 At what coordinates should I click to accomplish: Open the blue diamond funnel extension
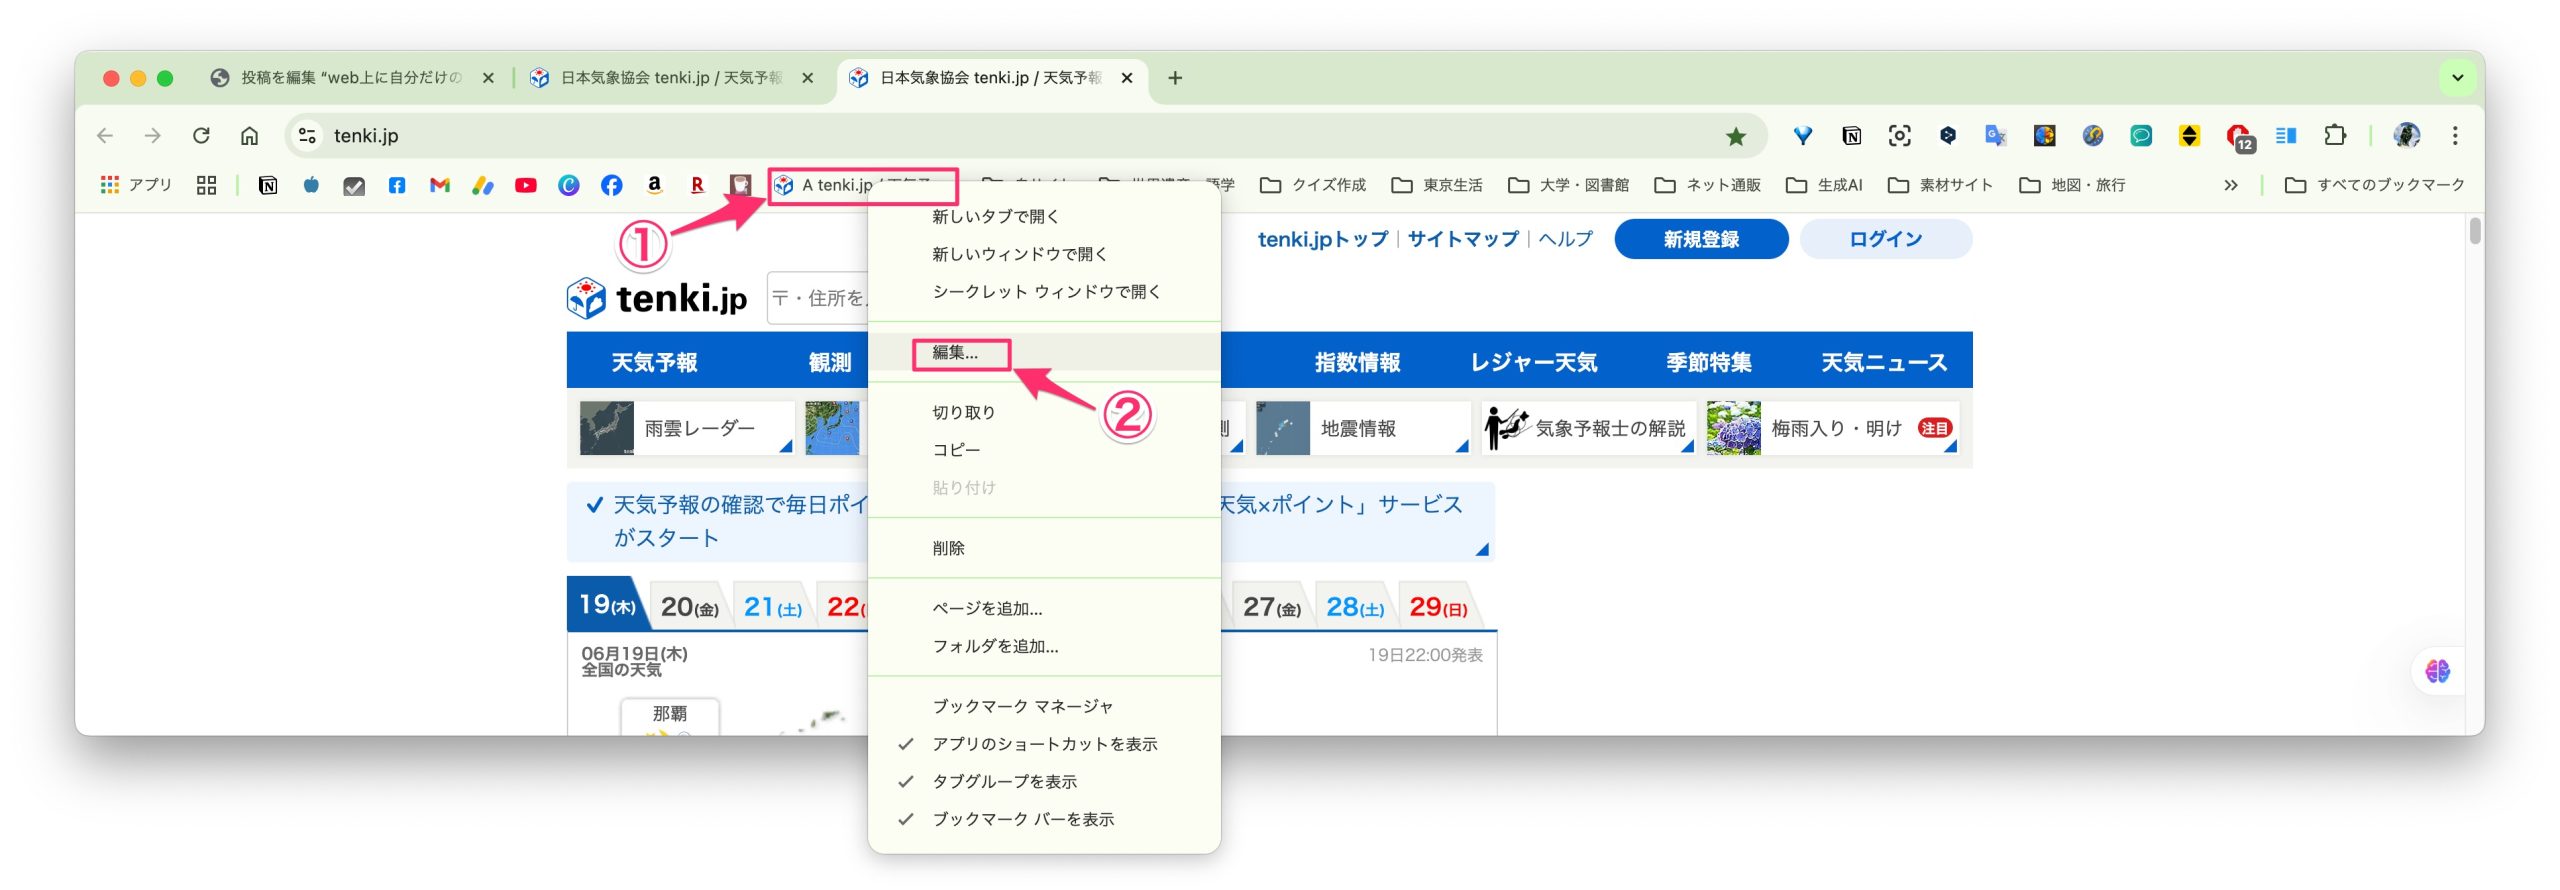pos(1803,135)
